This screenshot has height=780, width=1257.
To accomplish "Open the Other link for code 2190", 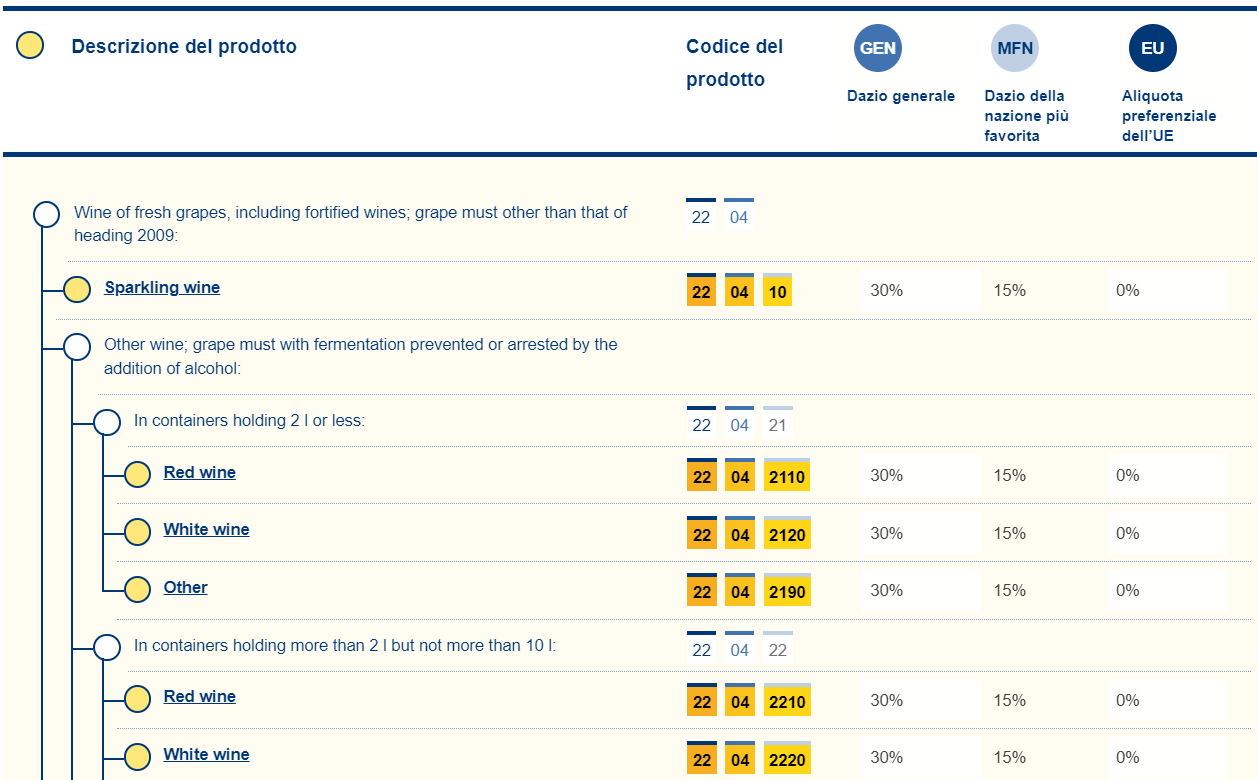I will coord(185,588).
